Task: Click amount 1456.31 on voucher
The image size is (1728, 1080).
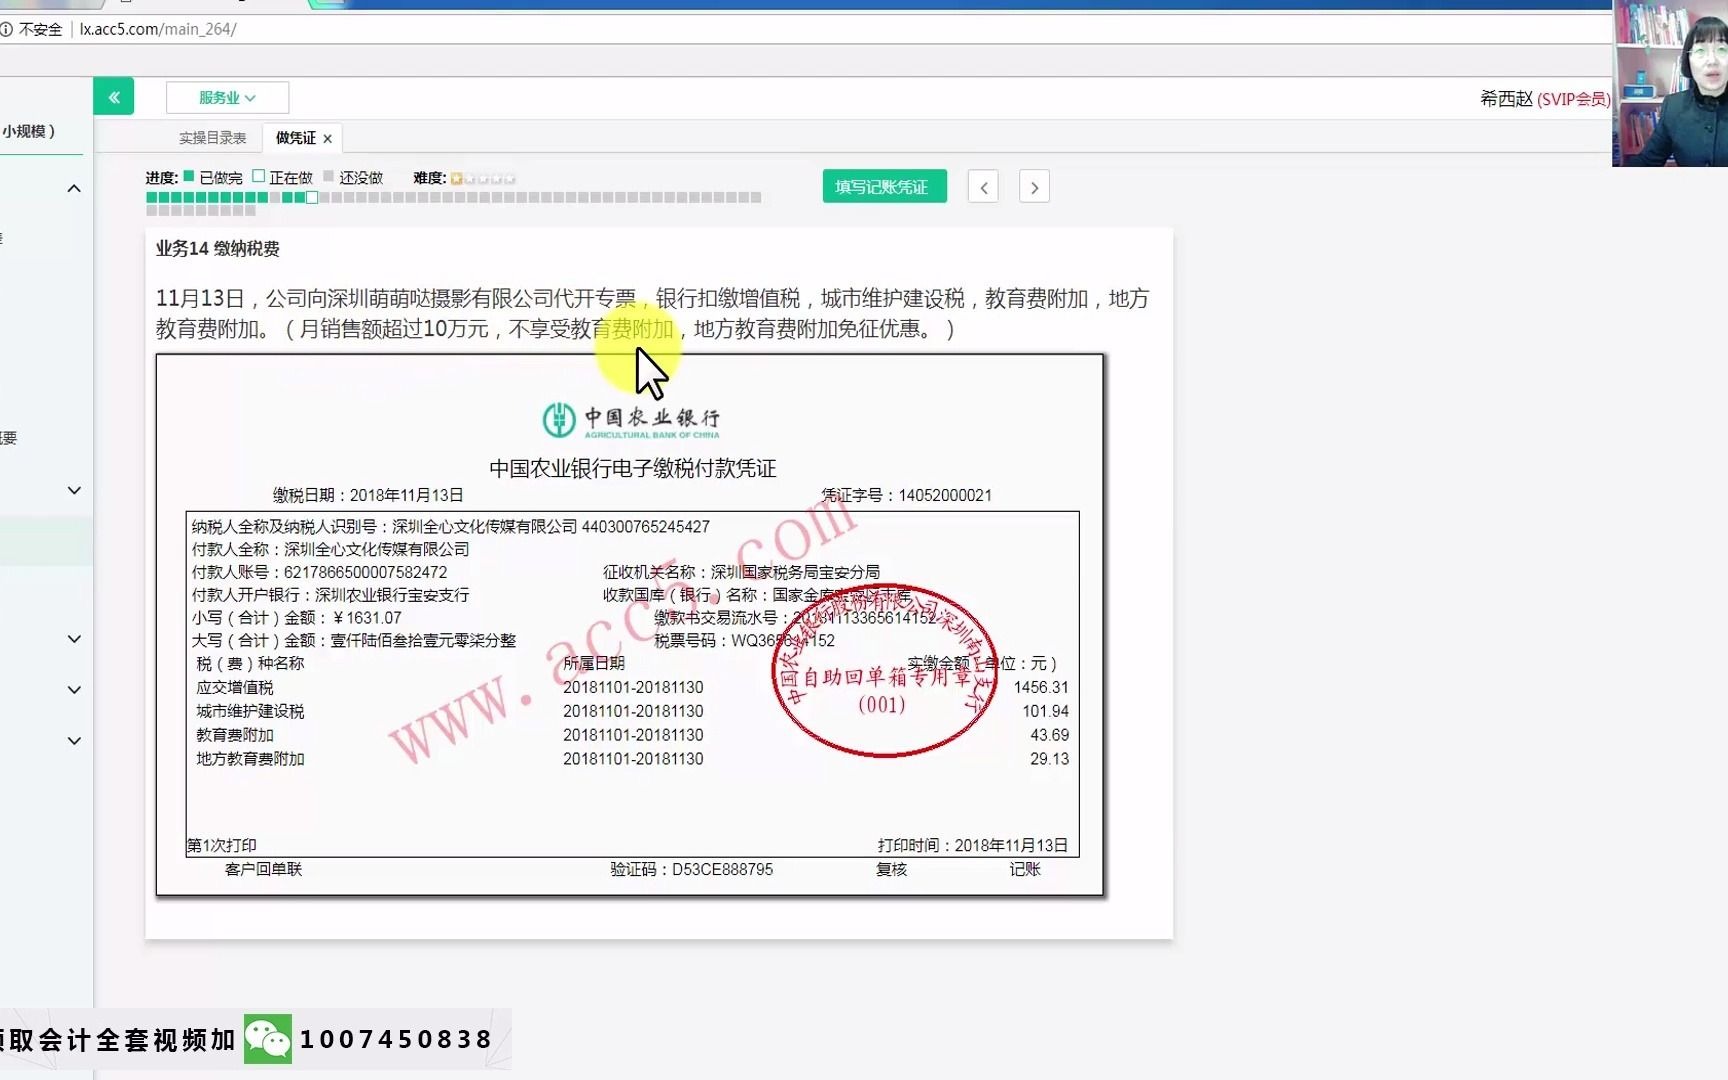Action: pos(1041,687)
